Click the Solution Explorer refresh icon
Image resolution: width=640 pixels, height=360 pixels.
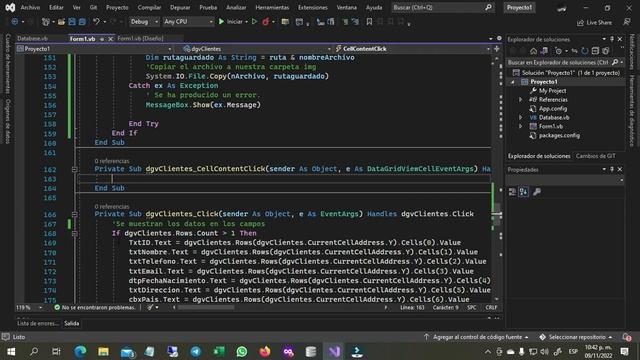584,51
